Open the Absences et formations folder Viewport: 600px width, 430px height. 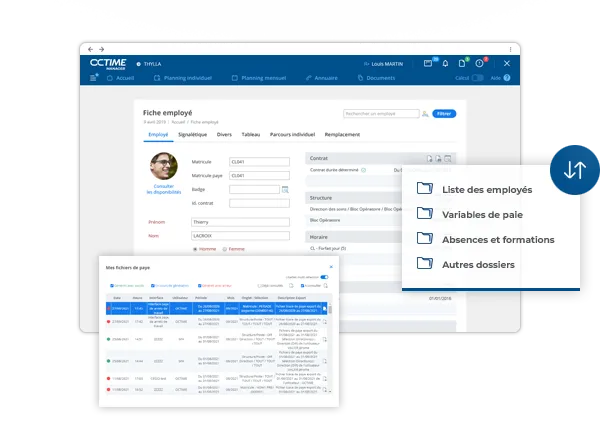pyautogui.click(x=497, y=240)
